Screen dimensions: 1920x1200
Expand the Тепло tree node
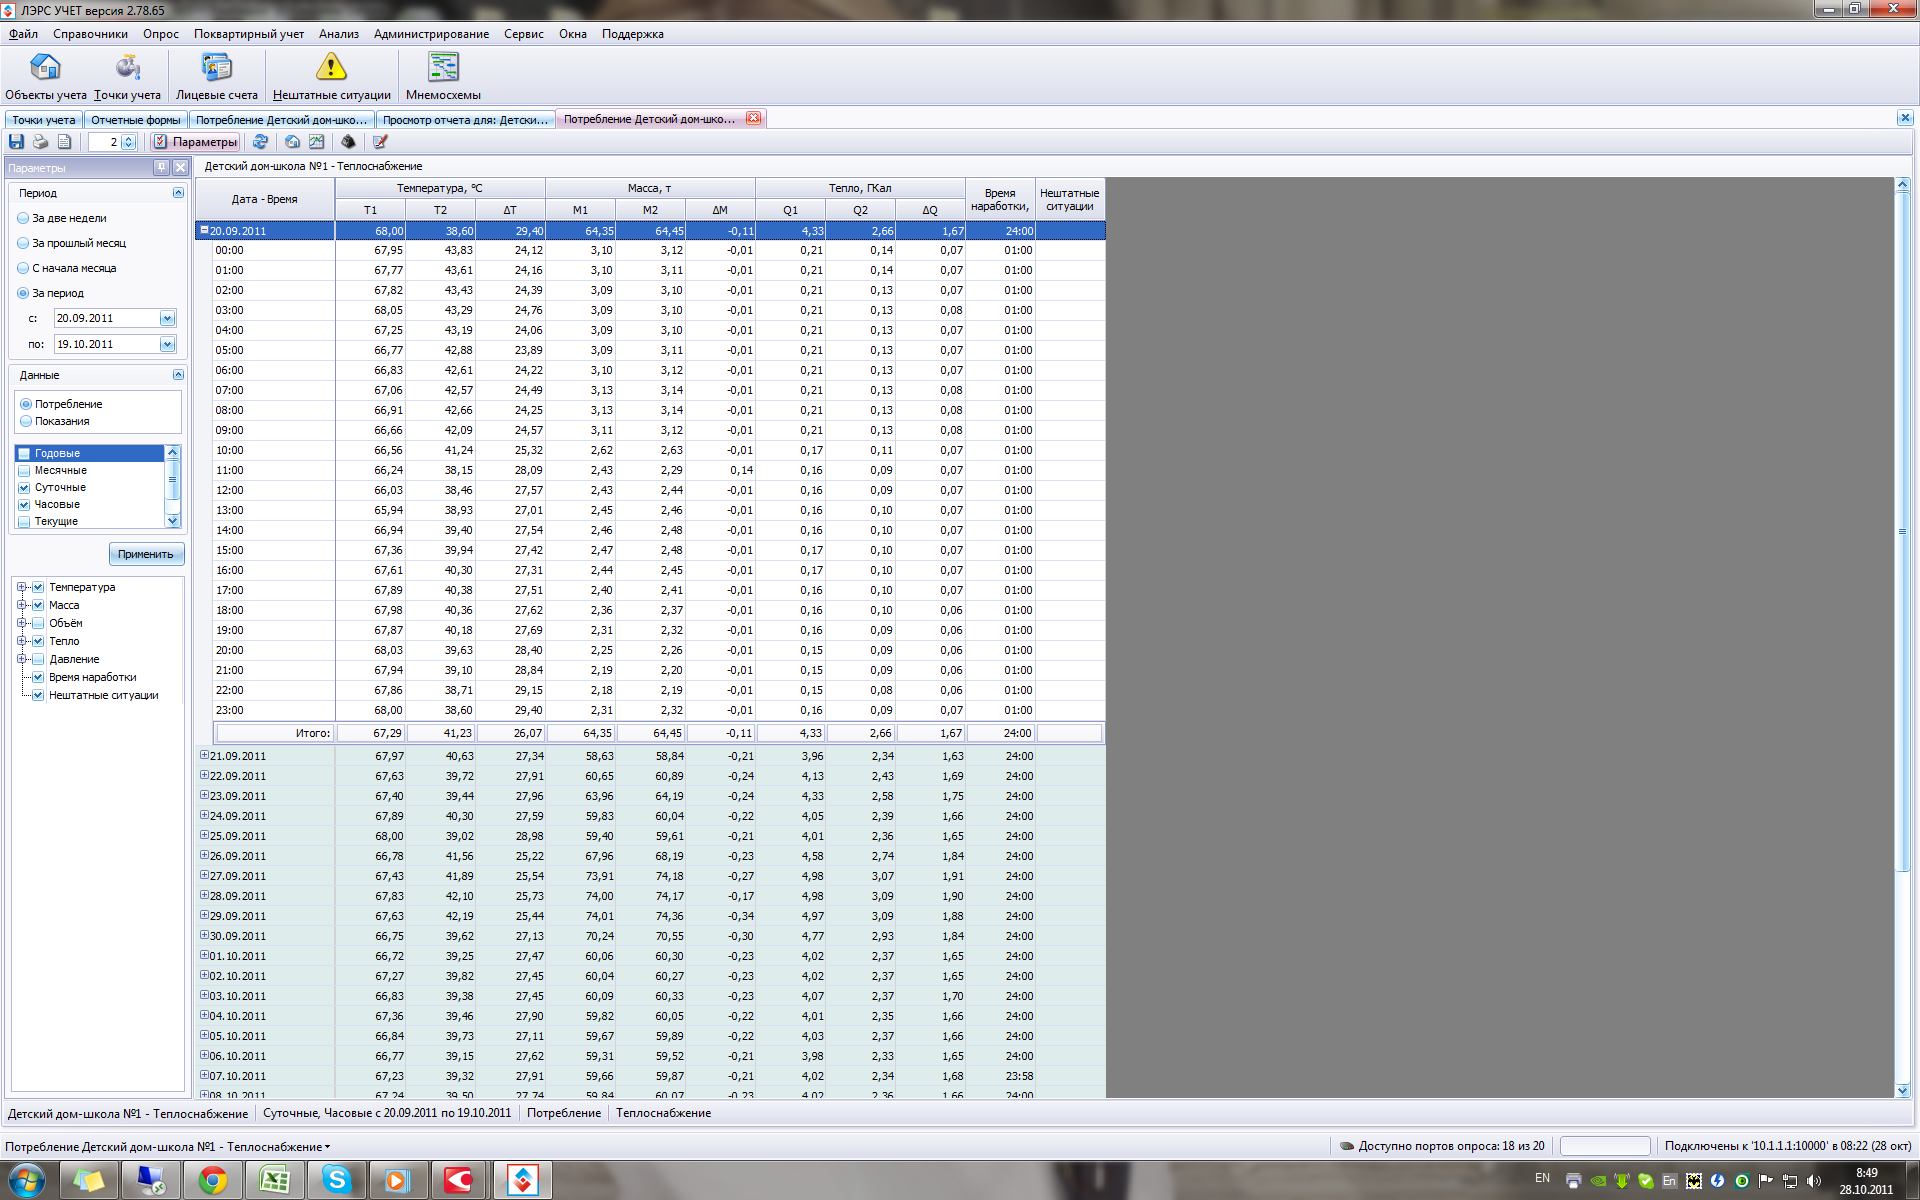coord(21,641)
